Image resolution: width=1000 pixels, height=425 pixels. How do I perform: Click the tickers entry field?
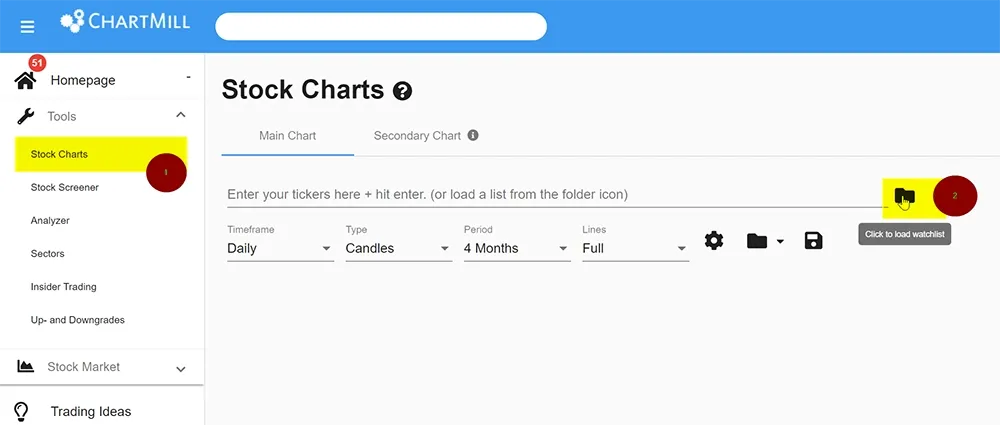point(554,195)
